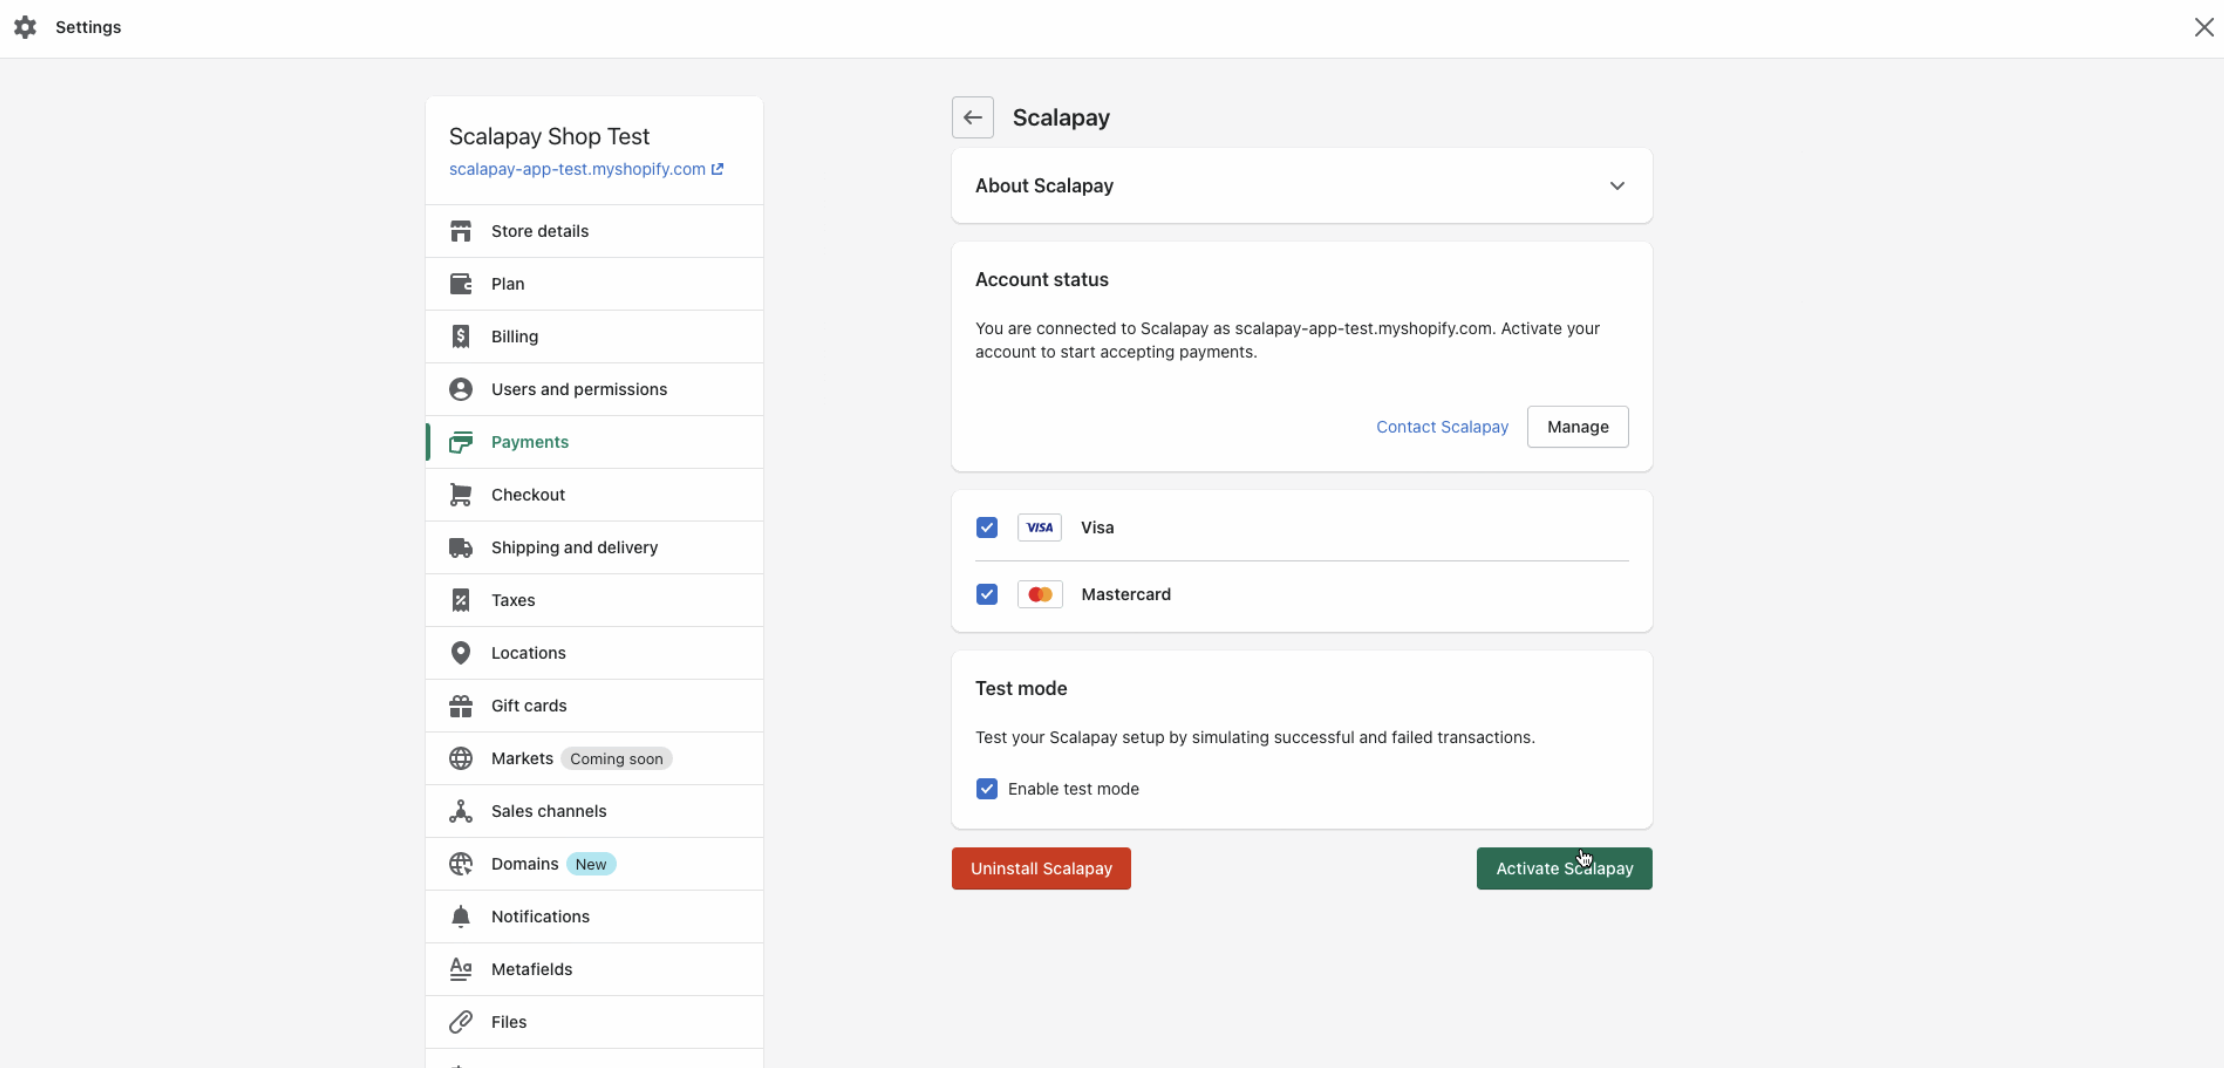Open Store details settings

coord(594,231)
